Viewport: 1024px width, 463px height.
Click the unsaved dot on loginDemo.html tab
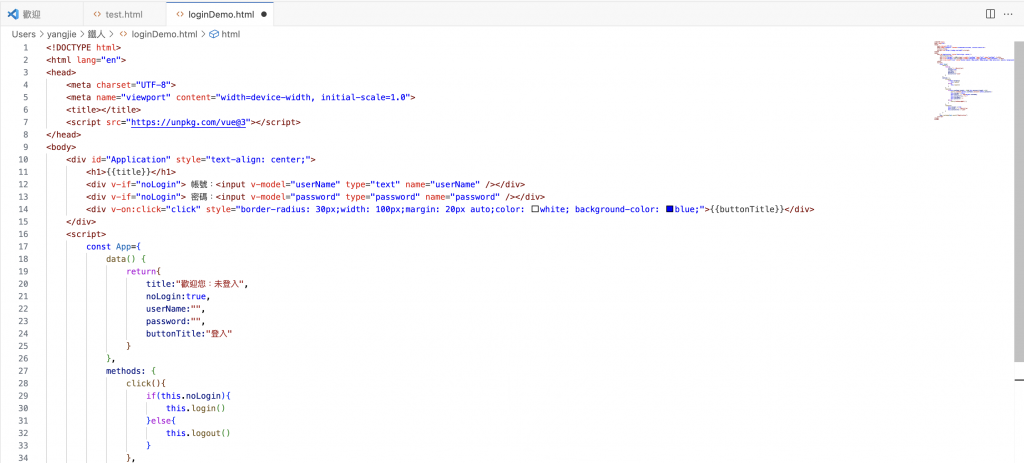(263, 14)
